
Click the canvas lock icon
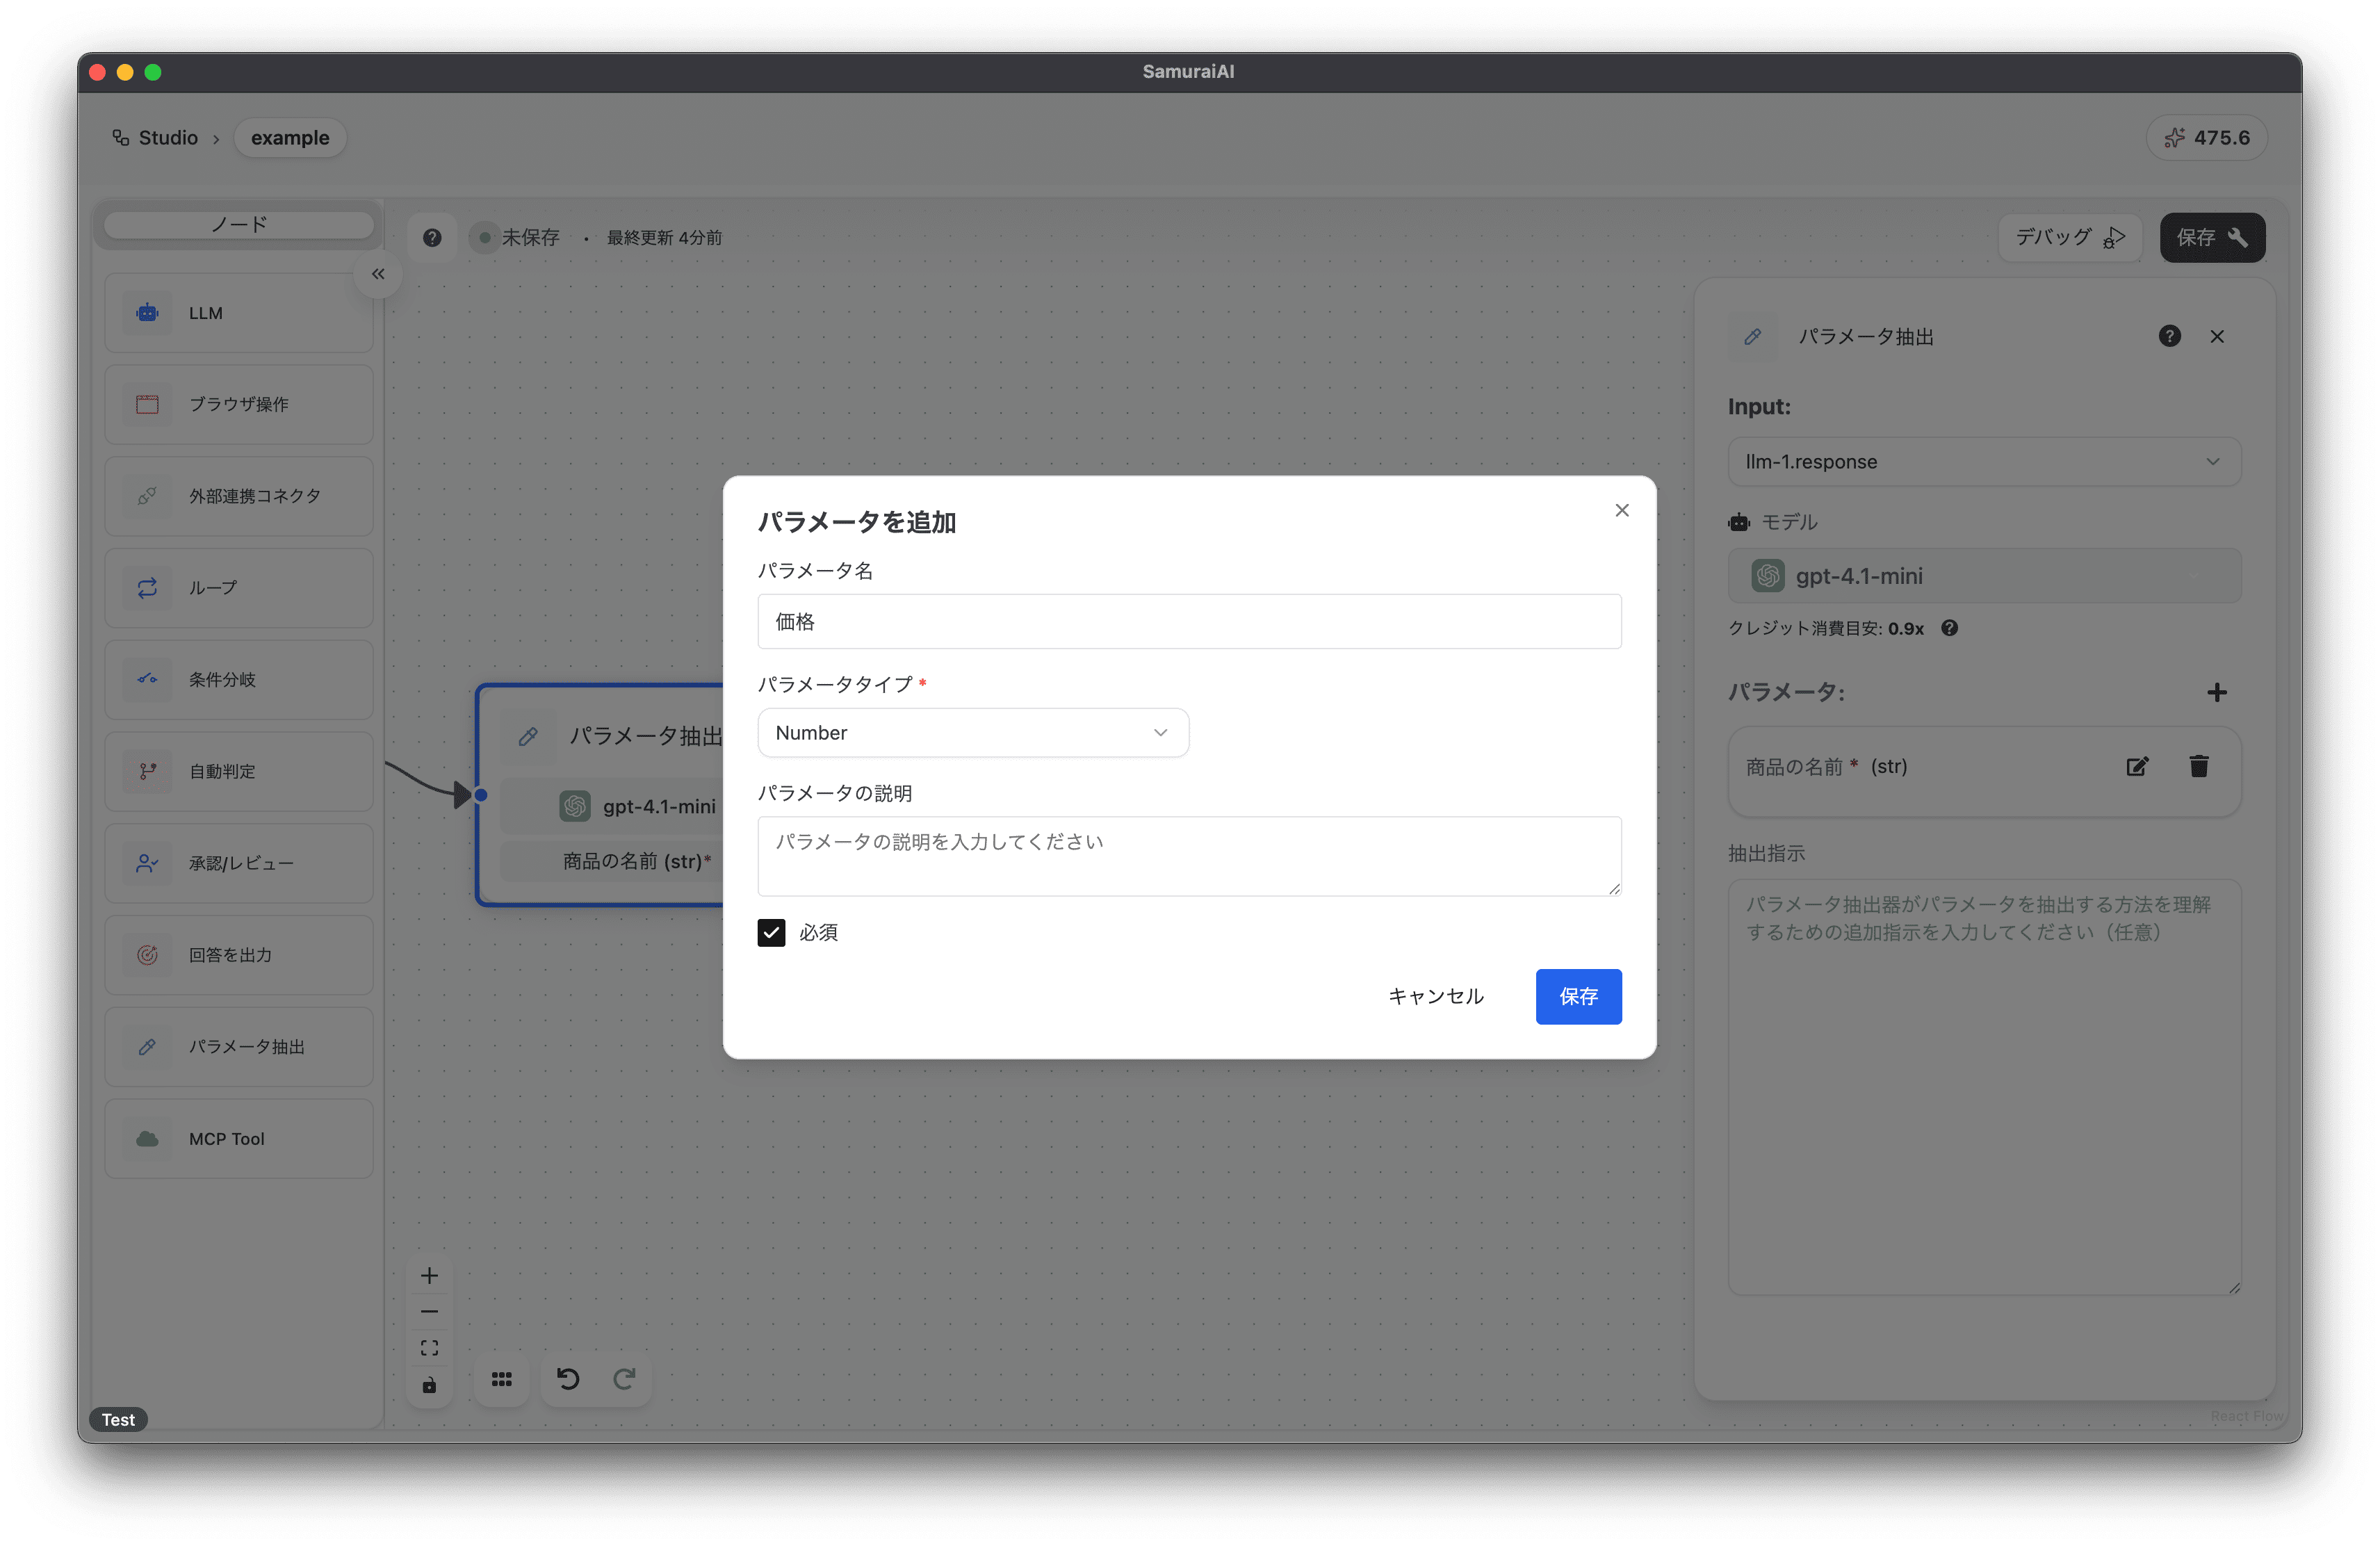pyautogui.click(x=429, y=1385)
